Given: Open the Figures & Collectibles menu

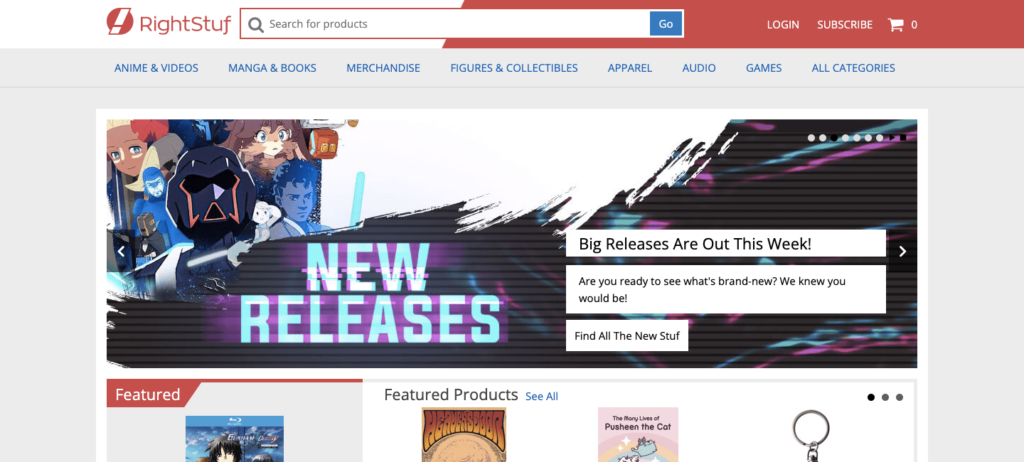Looking at the screenshot, I should [x=514, y=68].
